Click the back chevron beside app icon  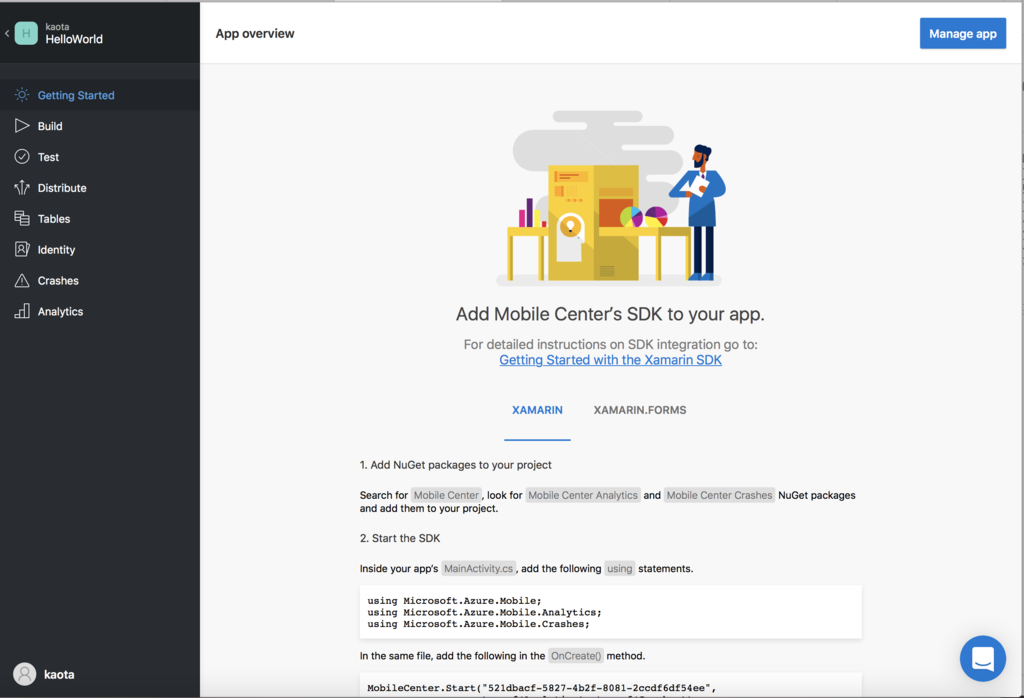point(7,33)
